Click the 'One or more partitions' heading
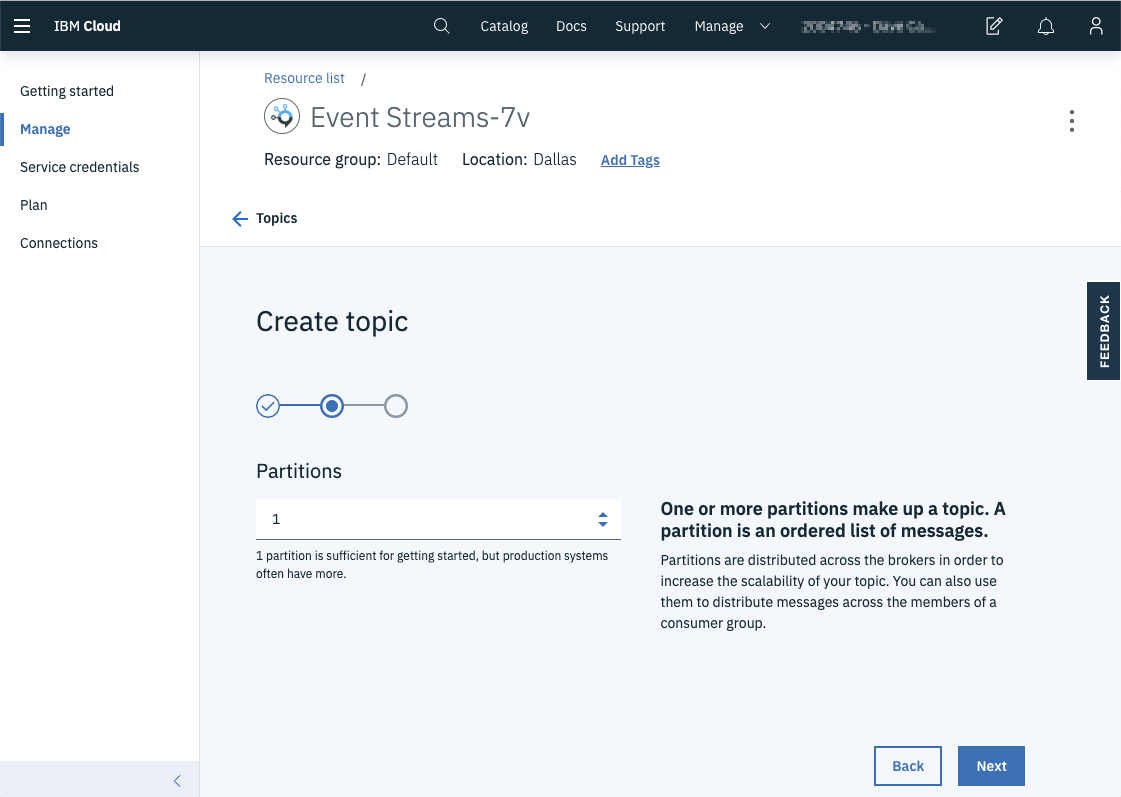Image resolution: width=1121 pixels, height=797 pixels. coord(833,520)
